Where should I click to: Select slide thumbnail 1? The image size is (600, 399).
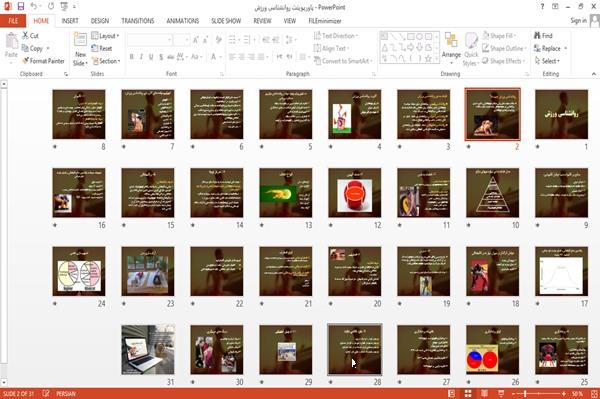(x=561, y=114)
